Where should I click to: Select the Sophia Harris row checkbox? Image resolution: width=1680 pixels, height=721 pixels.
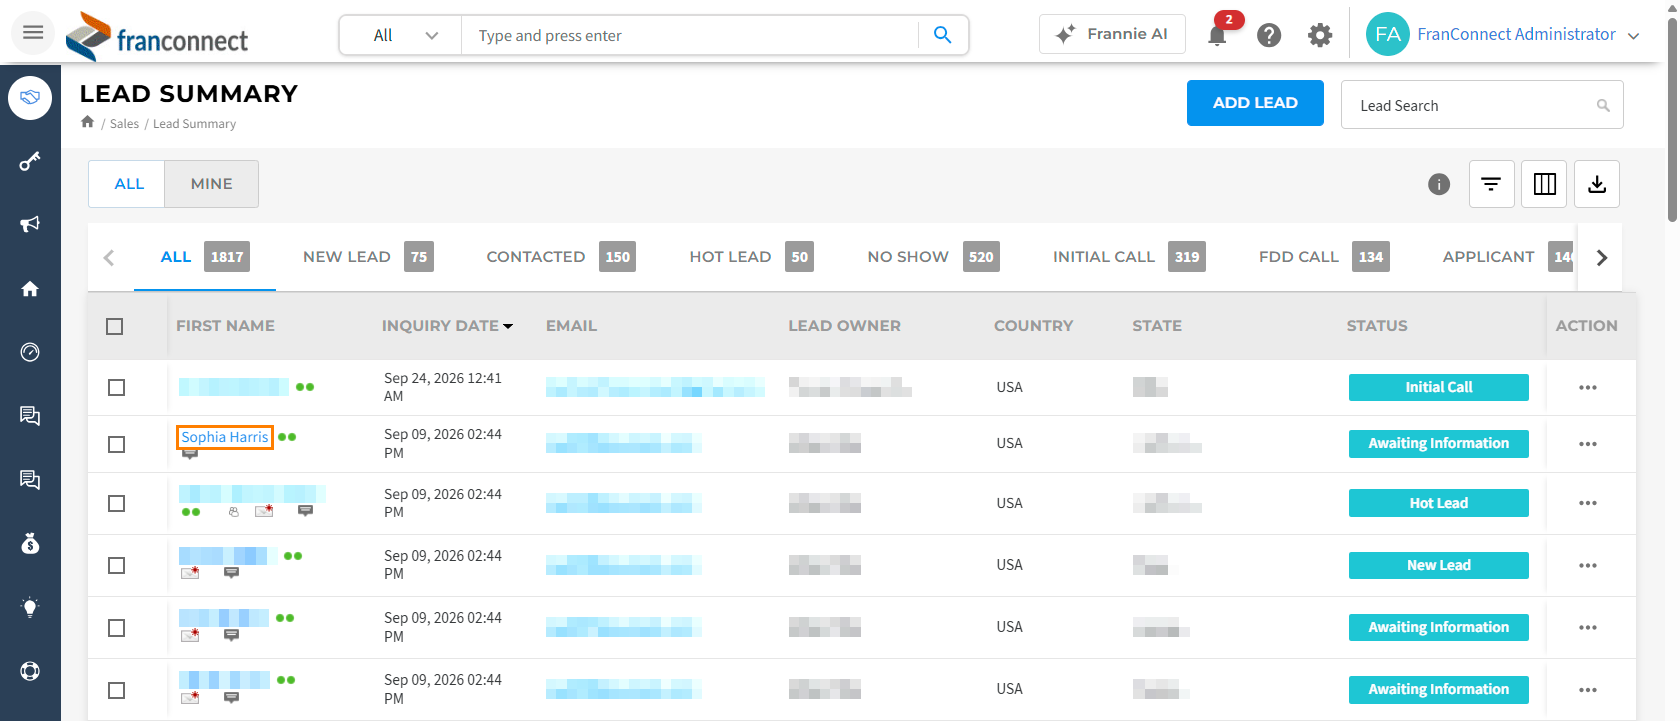(117, 444)
